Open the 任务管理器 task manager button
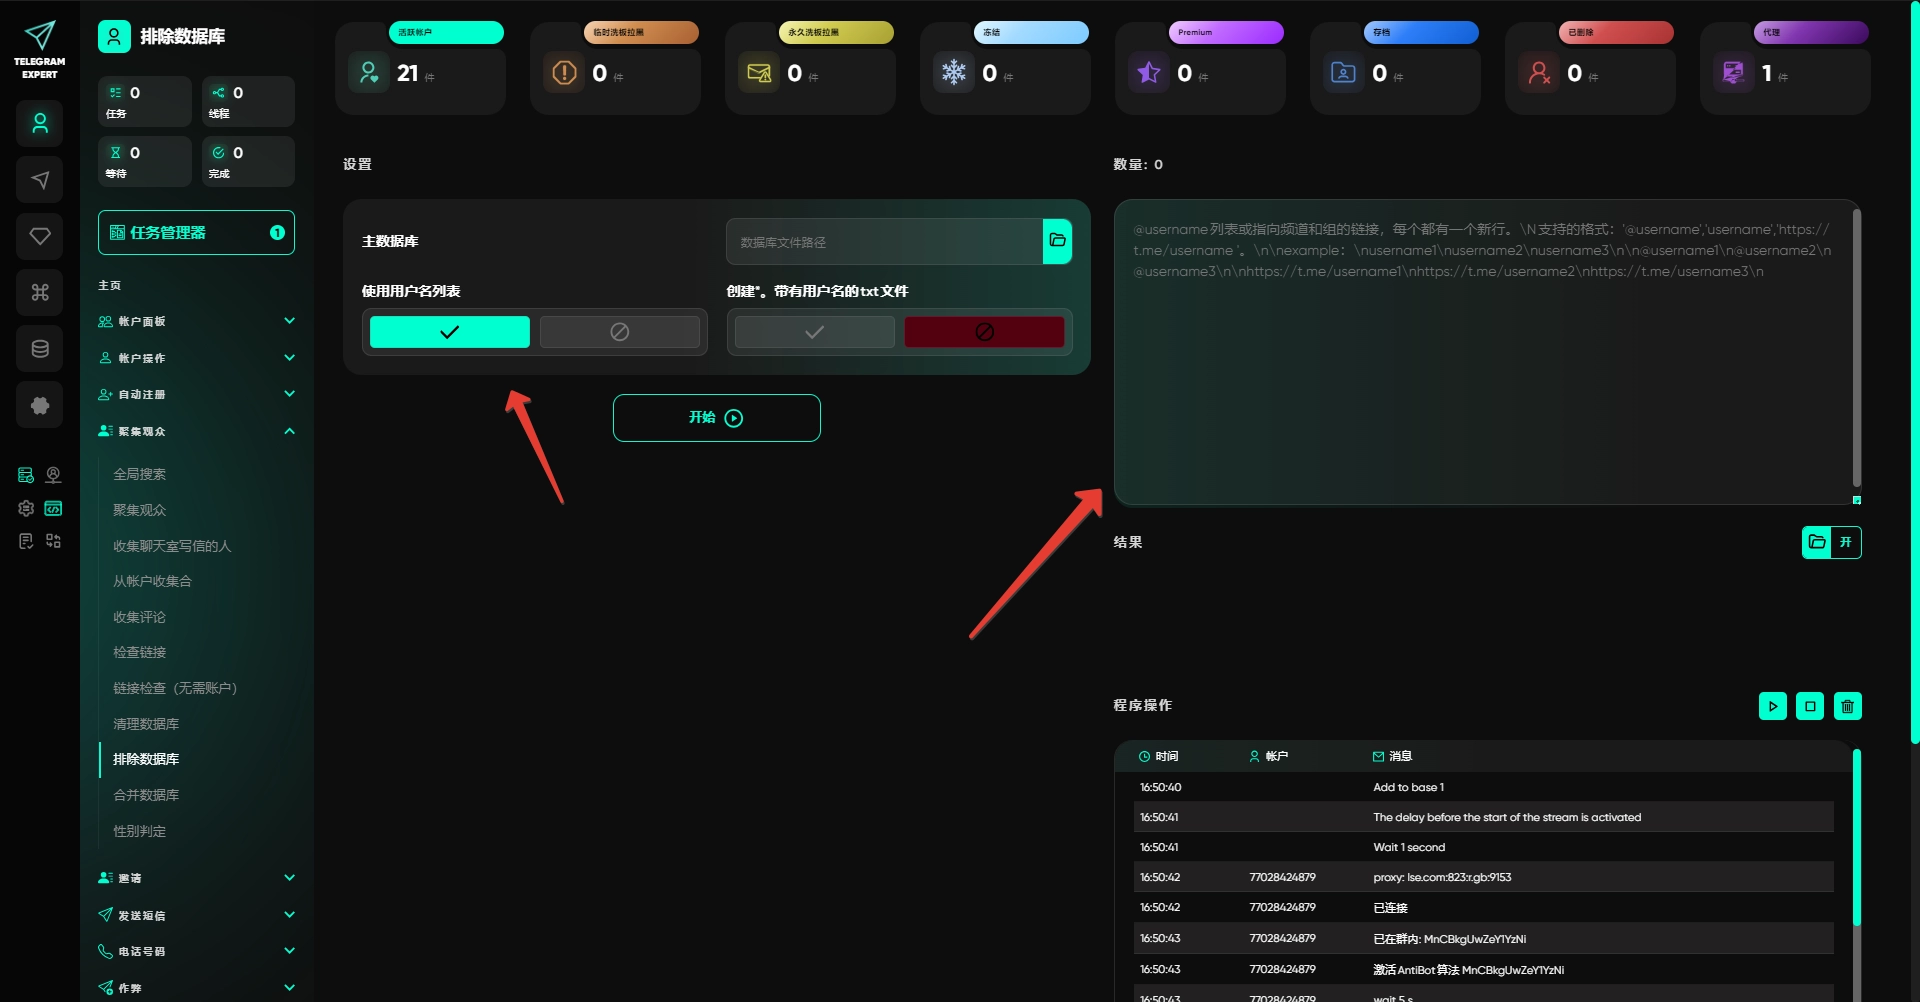The image size is (1920, 1002). (x=196, y=233)
